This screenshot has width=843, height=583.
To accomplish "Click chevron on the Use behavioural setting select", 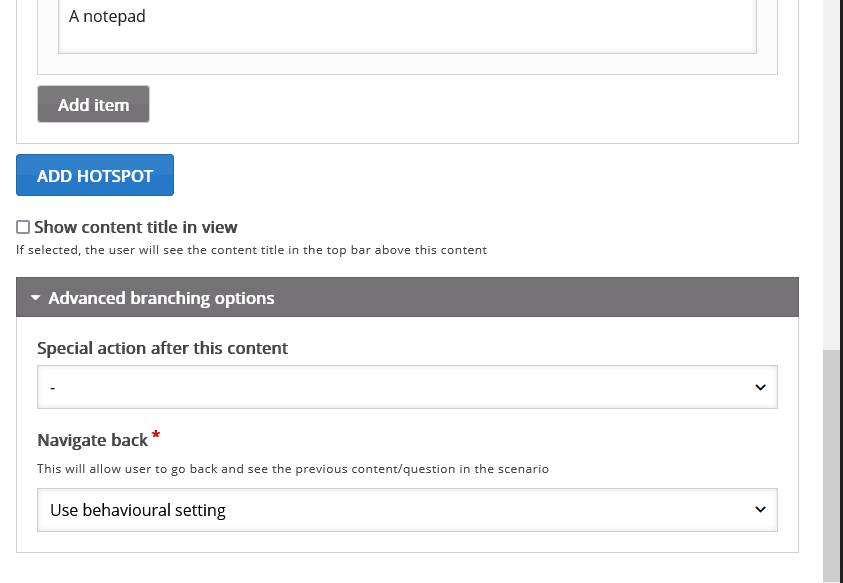I will 760,510.
